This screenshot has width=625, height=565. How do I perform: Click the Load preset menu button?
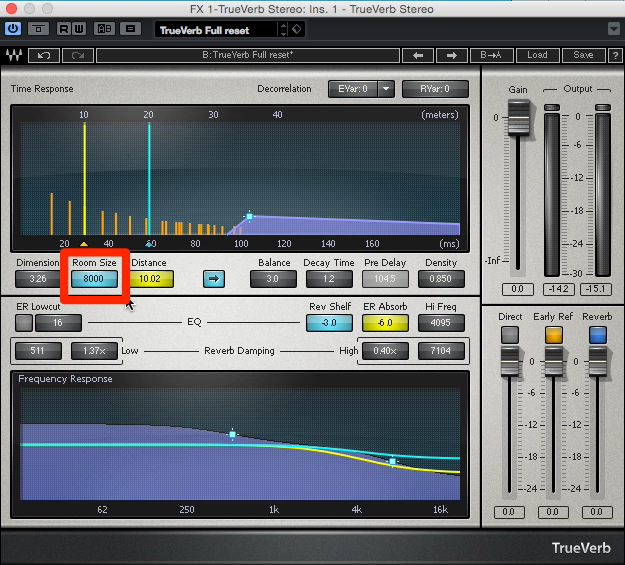pyautogui.click(x=537, y=55)
